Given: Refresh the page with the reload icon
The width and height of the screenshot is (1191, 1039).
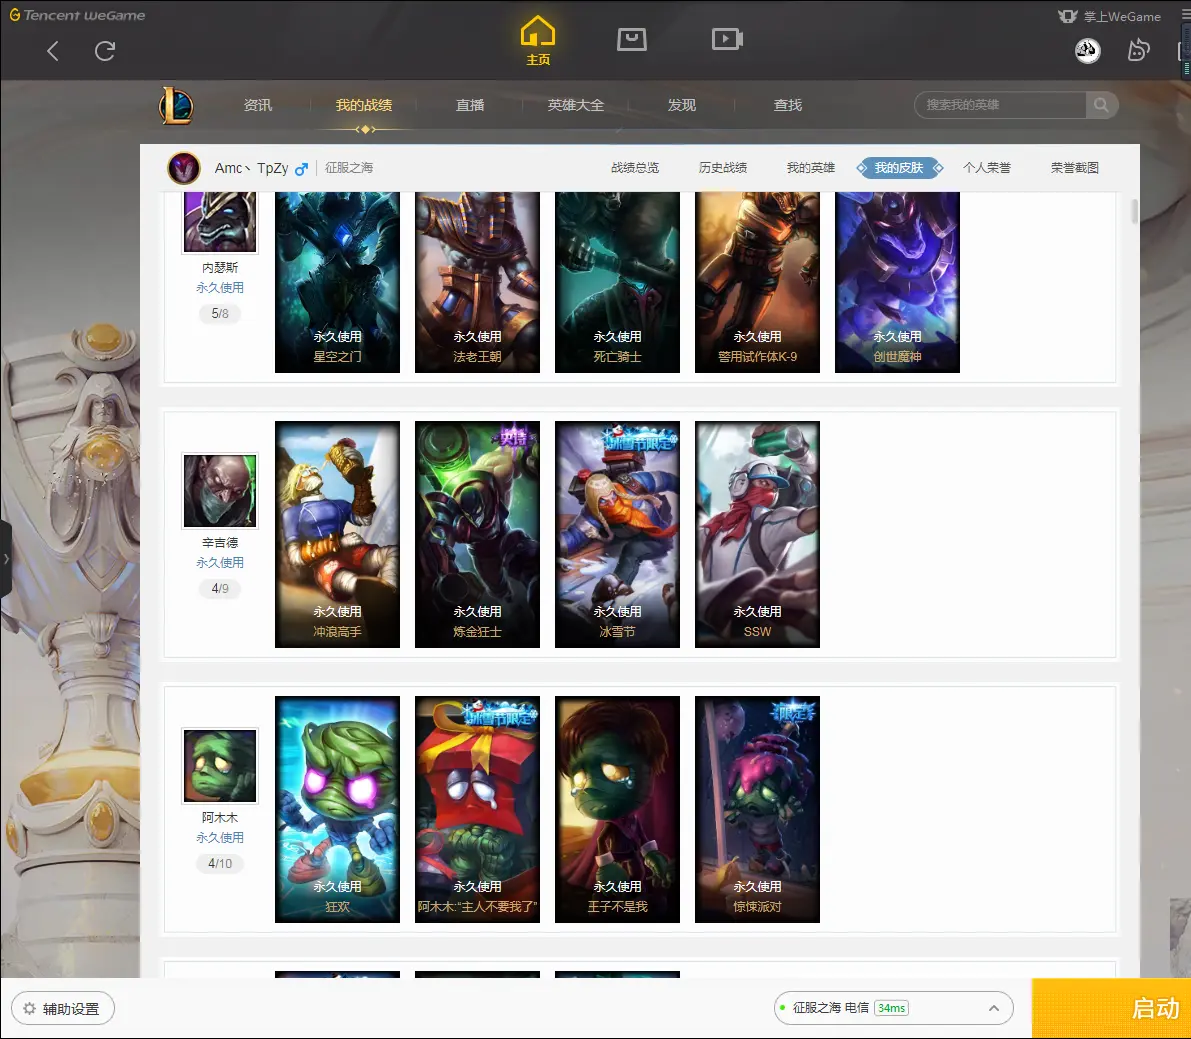Looking at the screenshot, I should pyautogui.click(x=105, y=51).
